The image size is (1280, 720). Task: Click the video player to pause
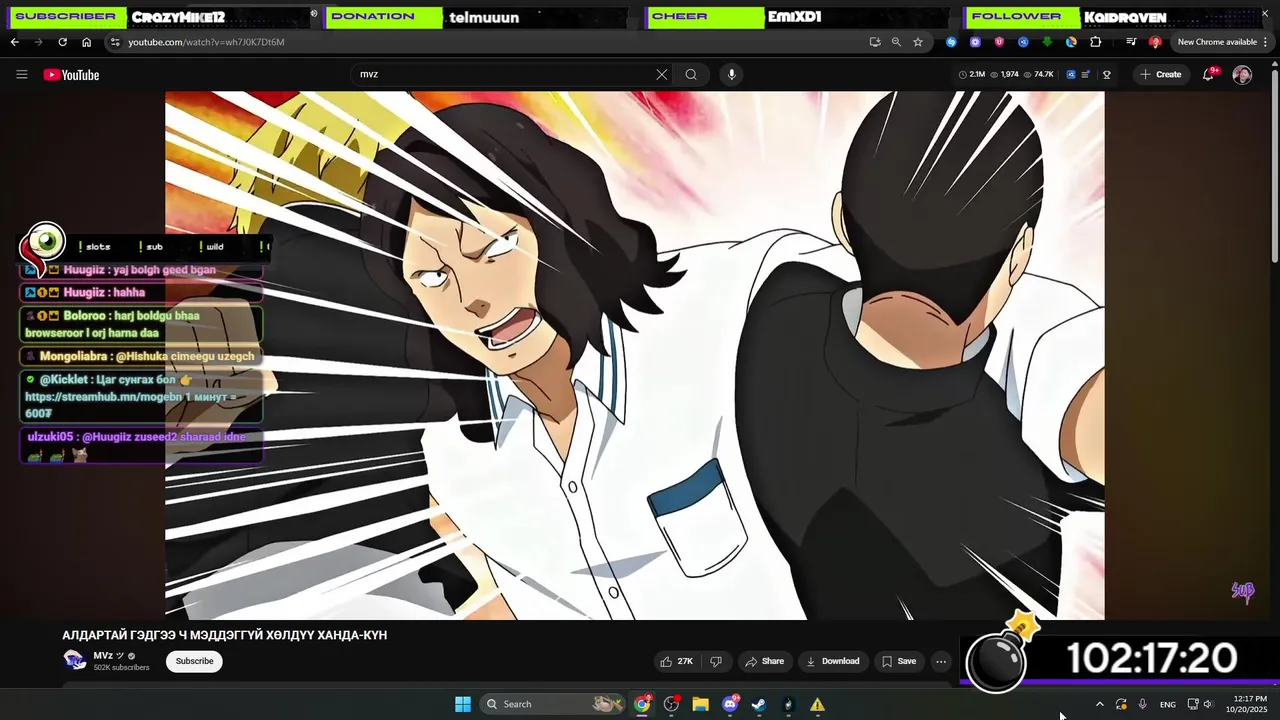click(x=635, y=355)
